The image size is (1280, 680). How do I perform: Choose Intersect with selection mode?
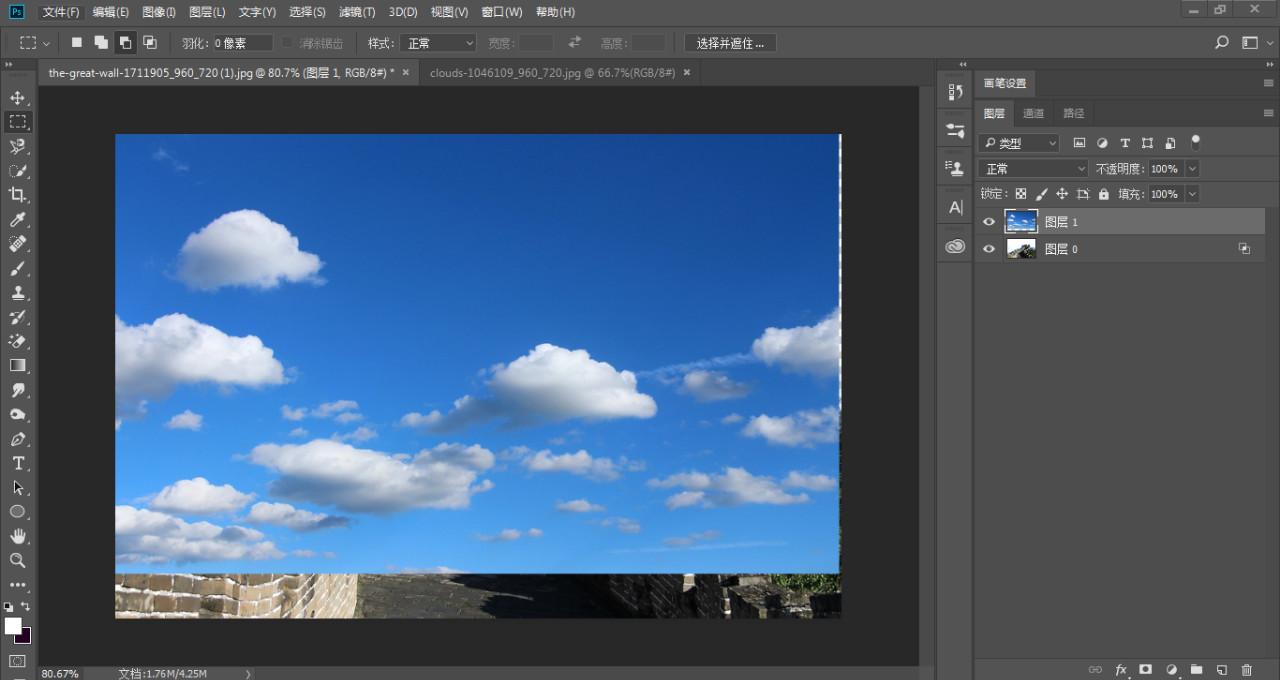pyautogui.click(x=150, y=43)
